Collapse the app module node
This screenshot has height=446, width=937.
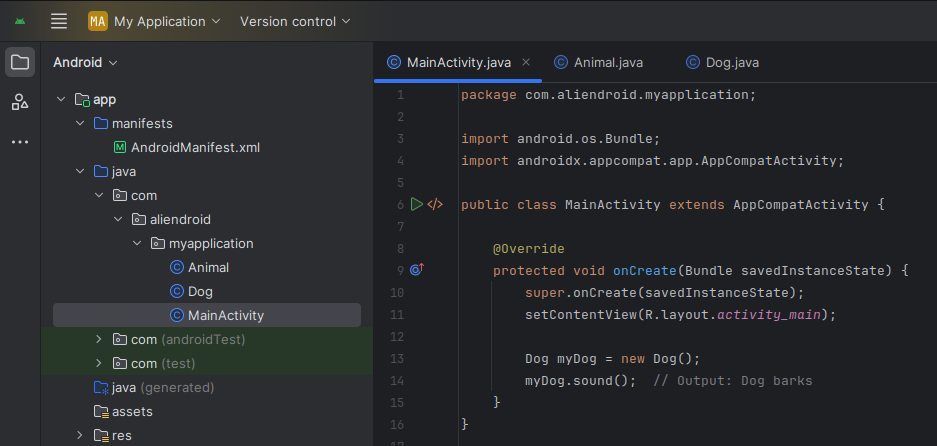61,99
